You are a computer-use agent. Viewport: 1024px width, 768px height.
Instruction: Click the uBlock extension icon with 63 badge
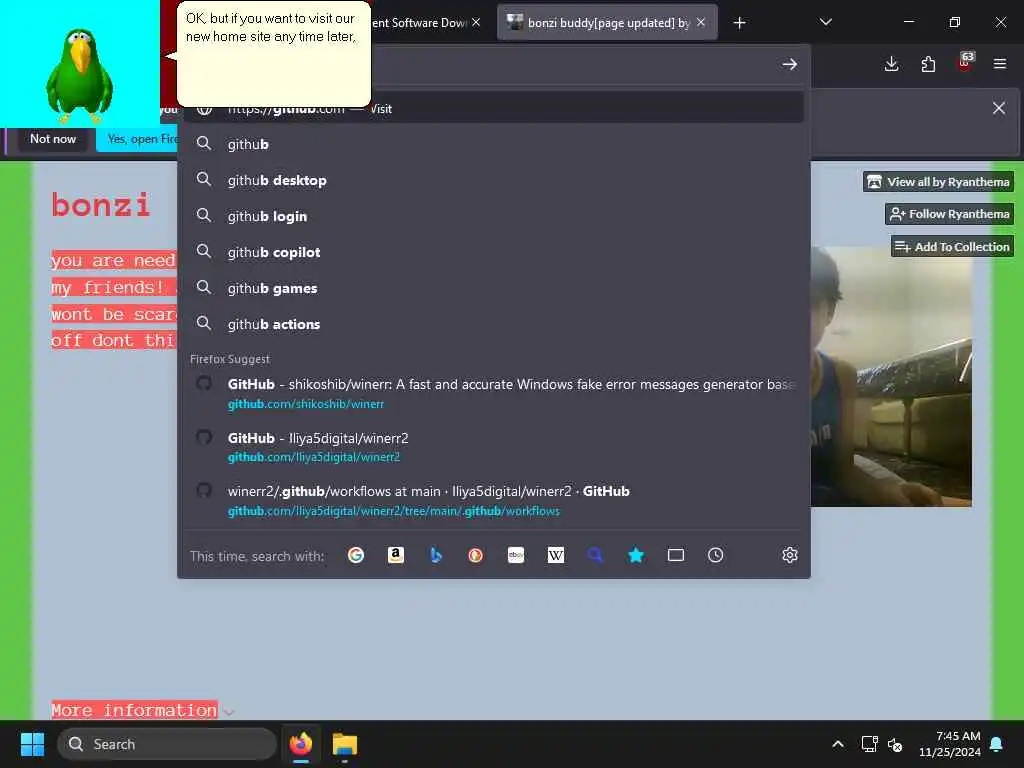(965, 63)
